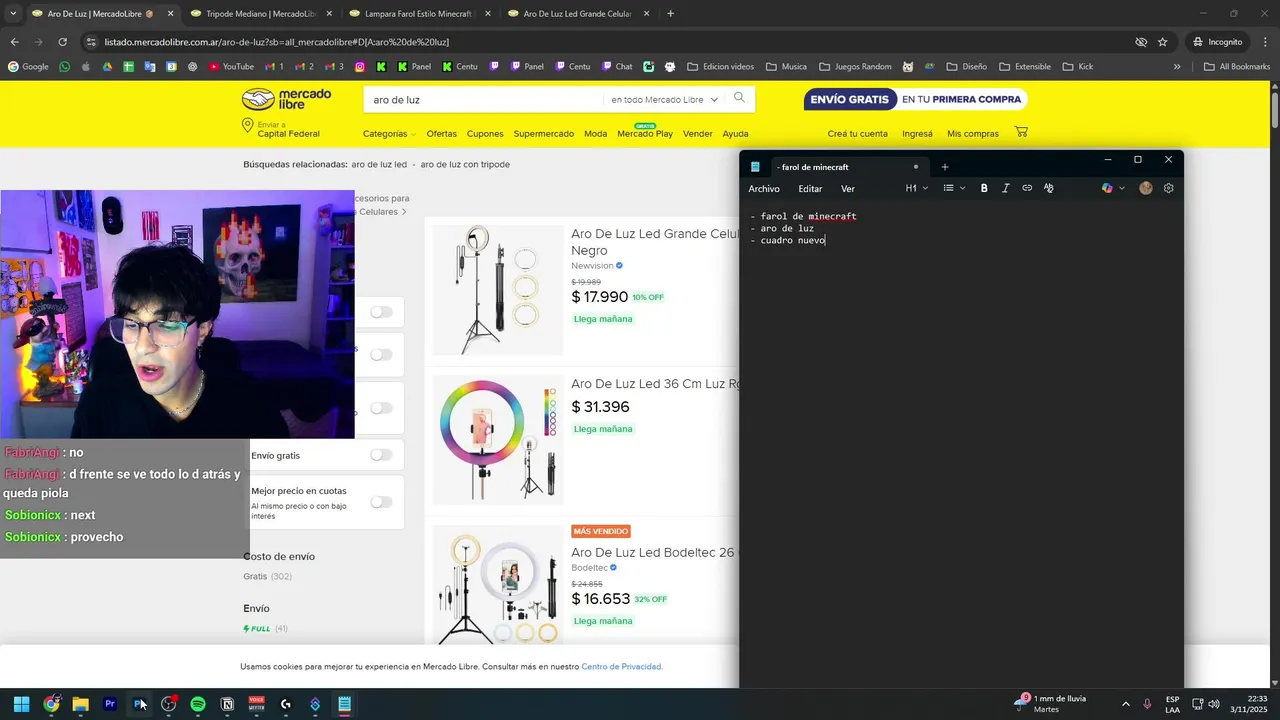Open the RGB 36 Cm ring light thumbnail
This screenshot has width=1280, height=720.
pos(498,440)
